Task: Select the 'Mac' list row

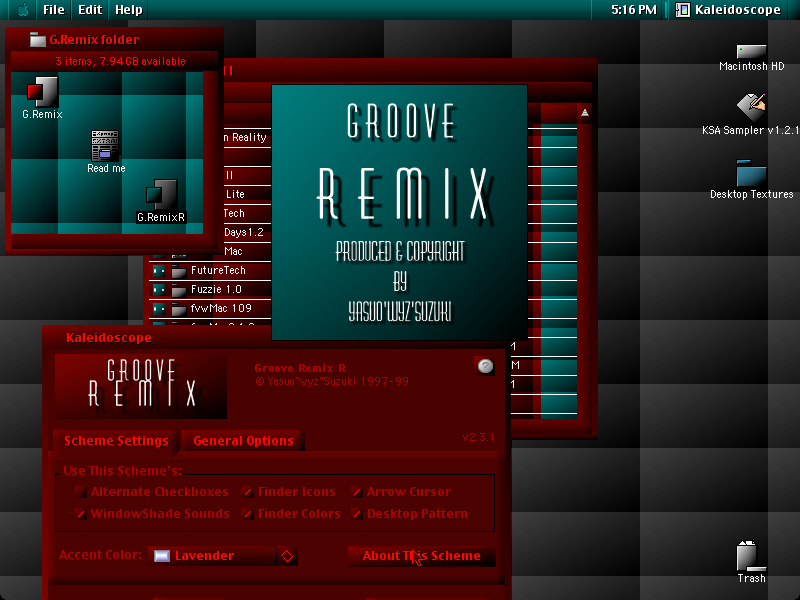Action: 247,251
